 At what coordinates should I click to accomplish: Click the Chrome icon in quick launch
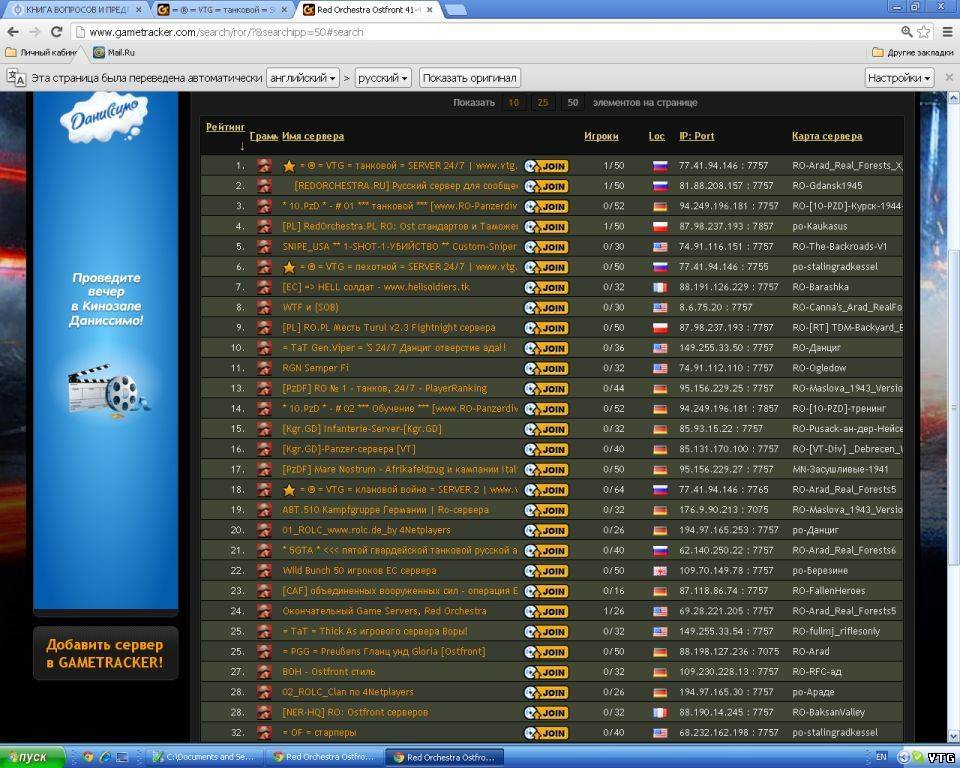[x=88, y=757]
